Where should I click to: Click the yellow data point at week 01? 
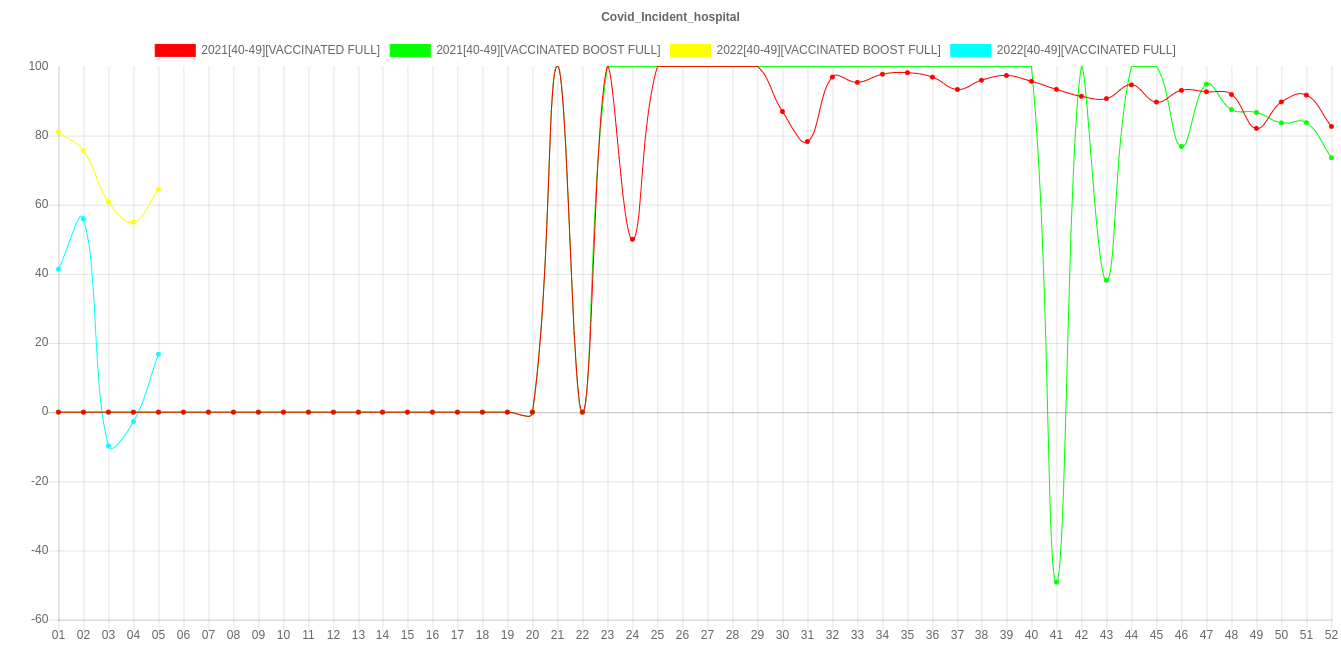click(58, 132)
